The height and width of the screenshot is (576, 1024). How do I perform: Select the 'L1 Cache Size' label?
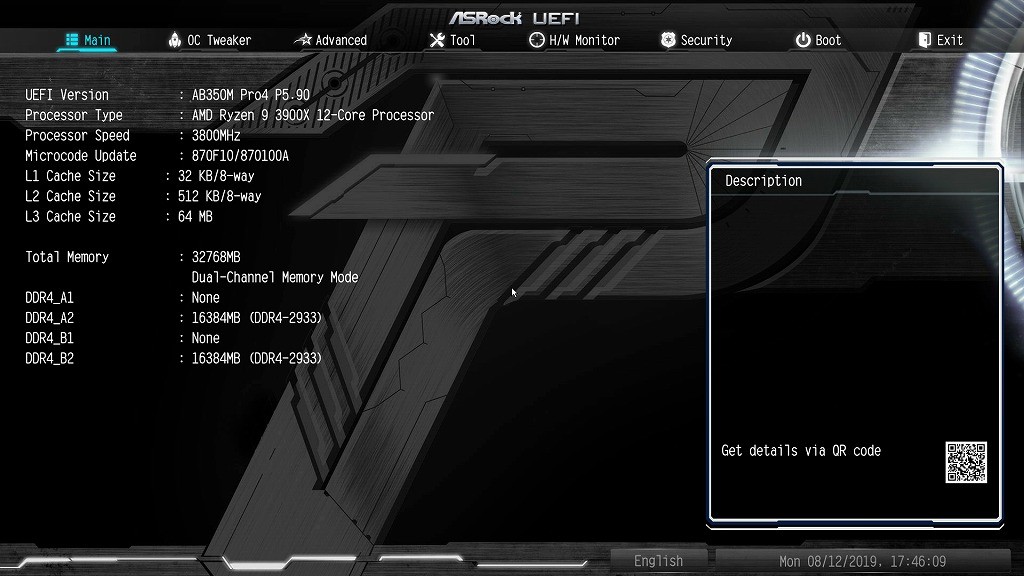click(x=71, y=176)
